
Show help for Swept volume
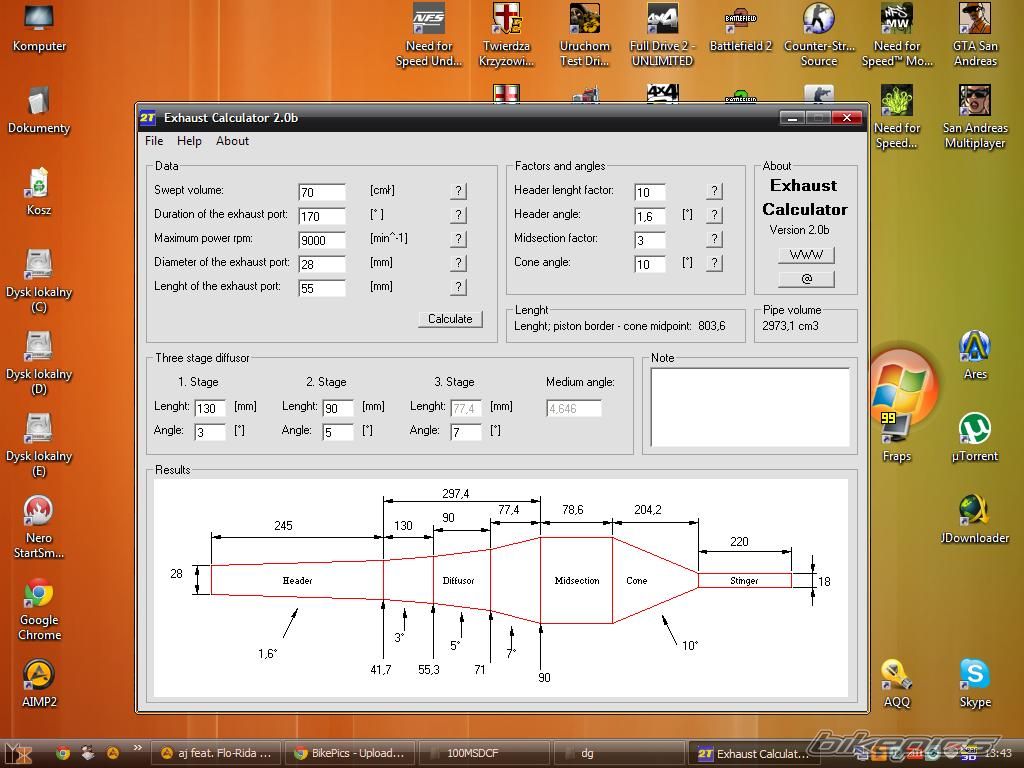(x=458, y=191)
